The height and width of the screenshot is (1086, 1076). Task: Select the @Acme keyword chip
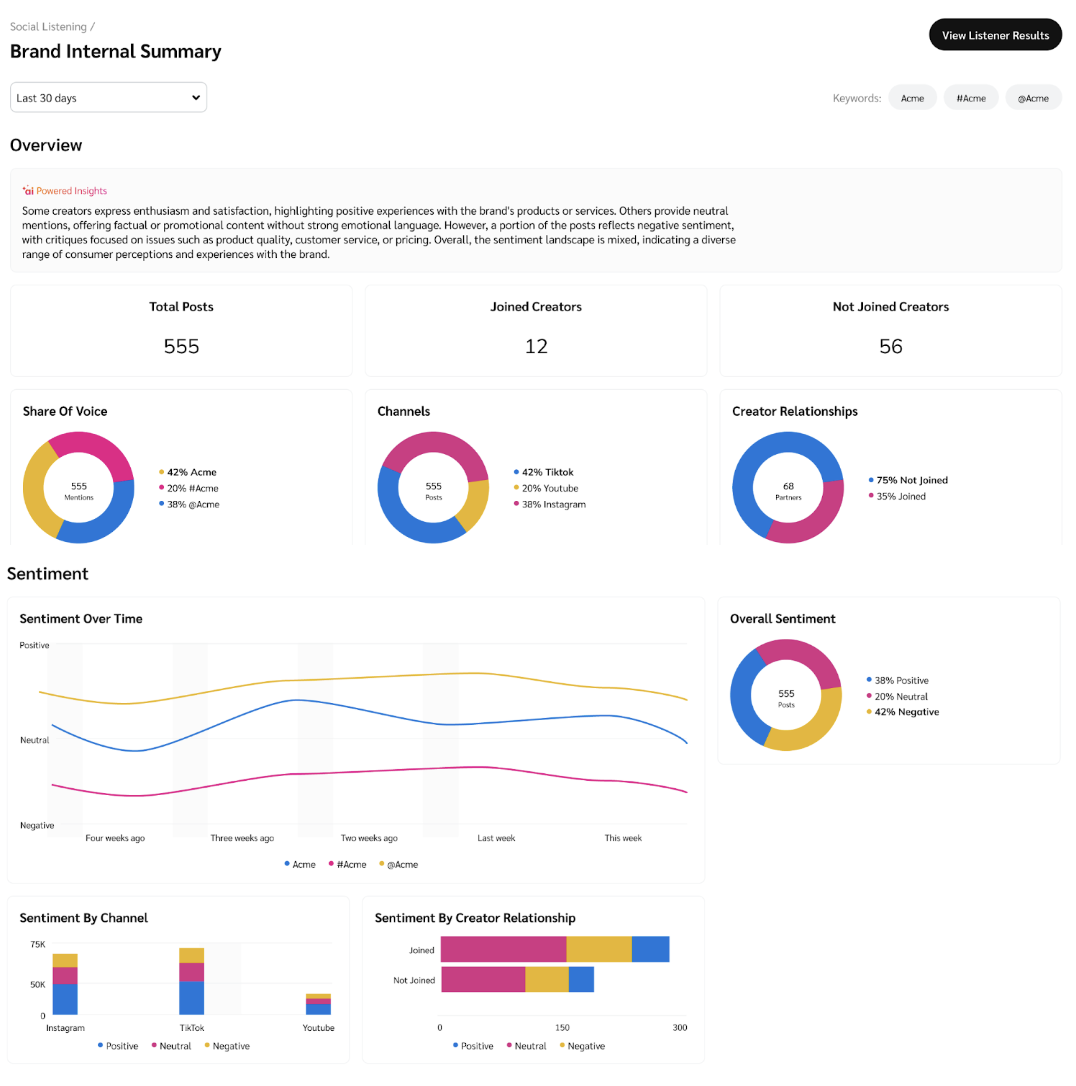[1033, 98]
